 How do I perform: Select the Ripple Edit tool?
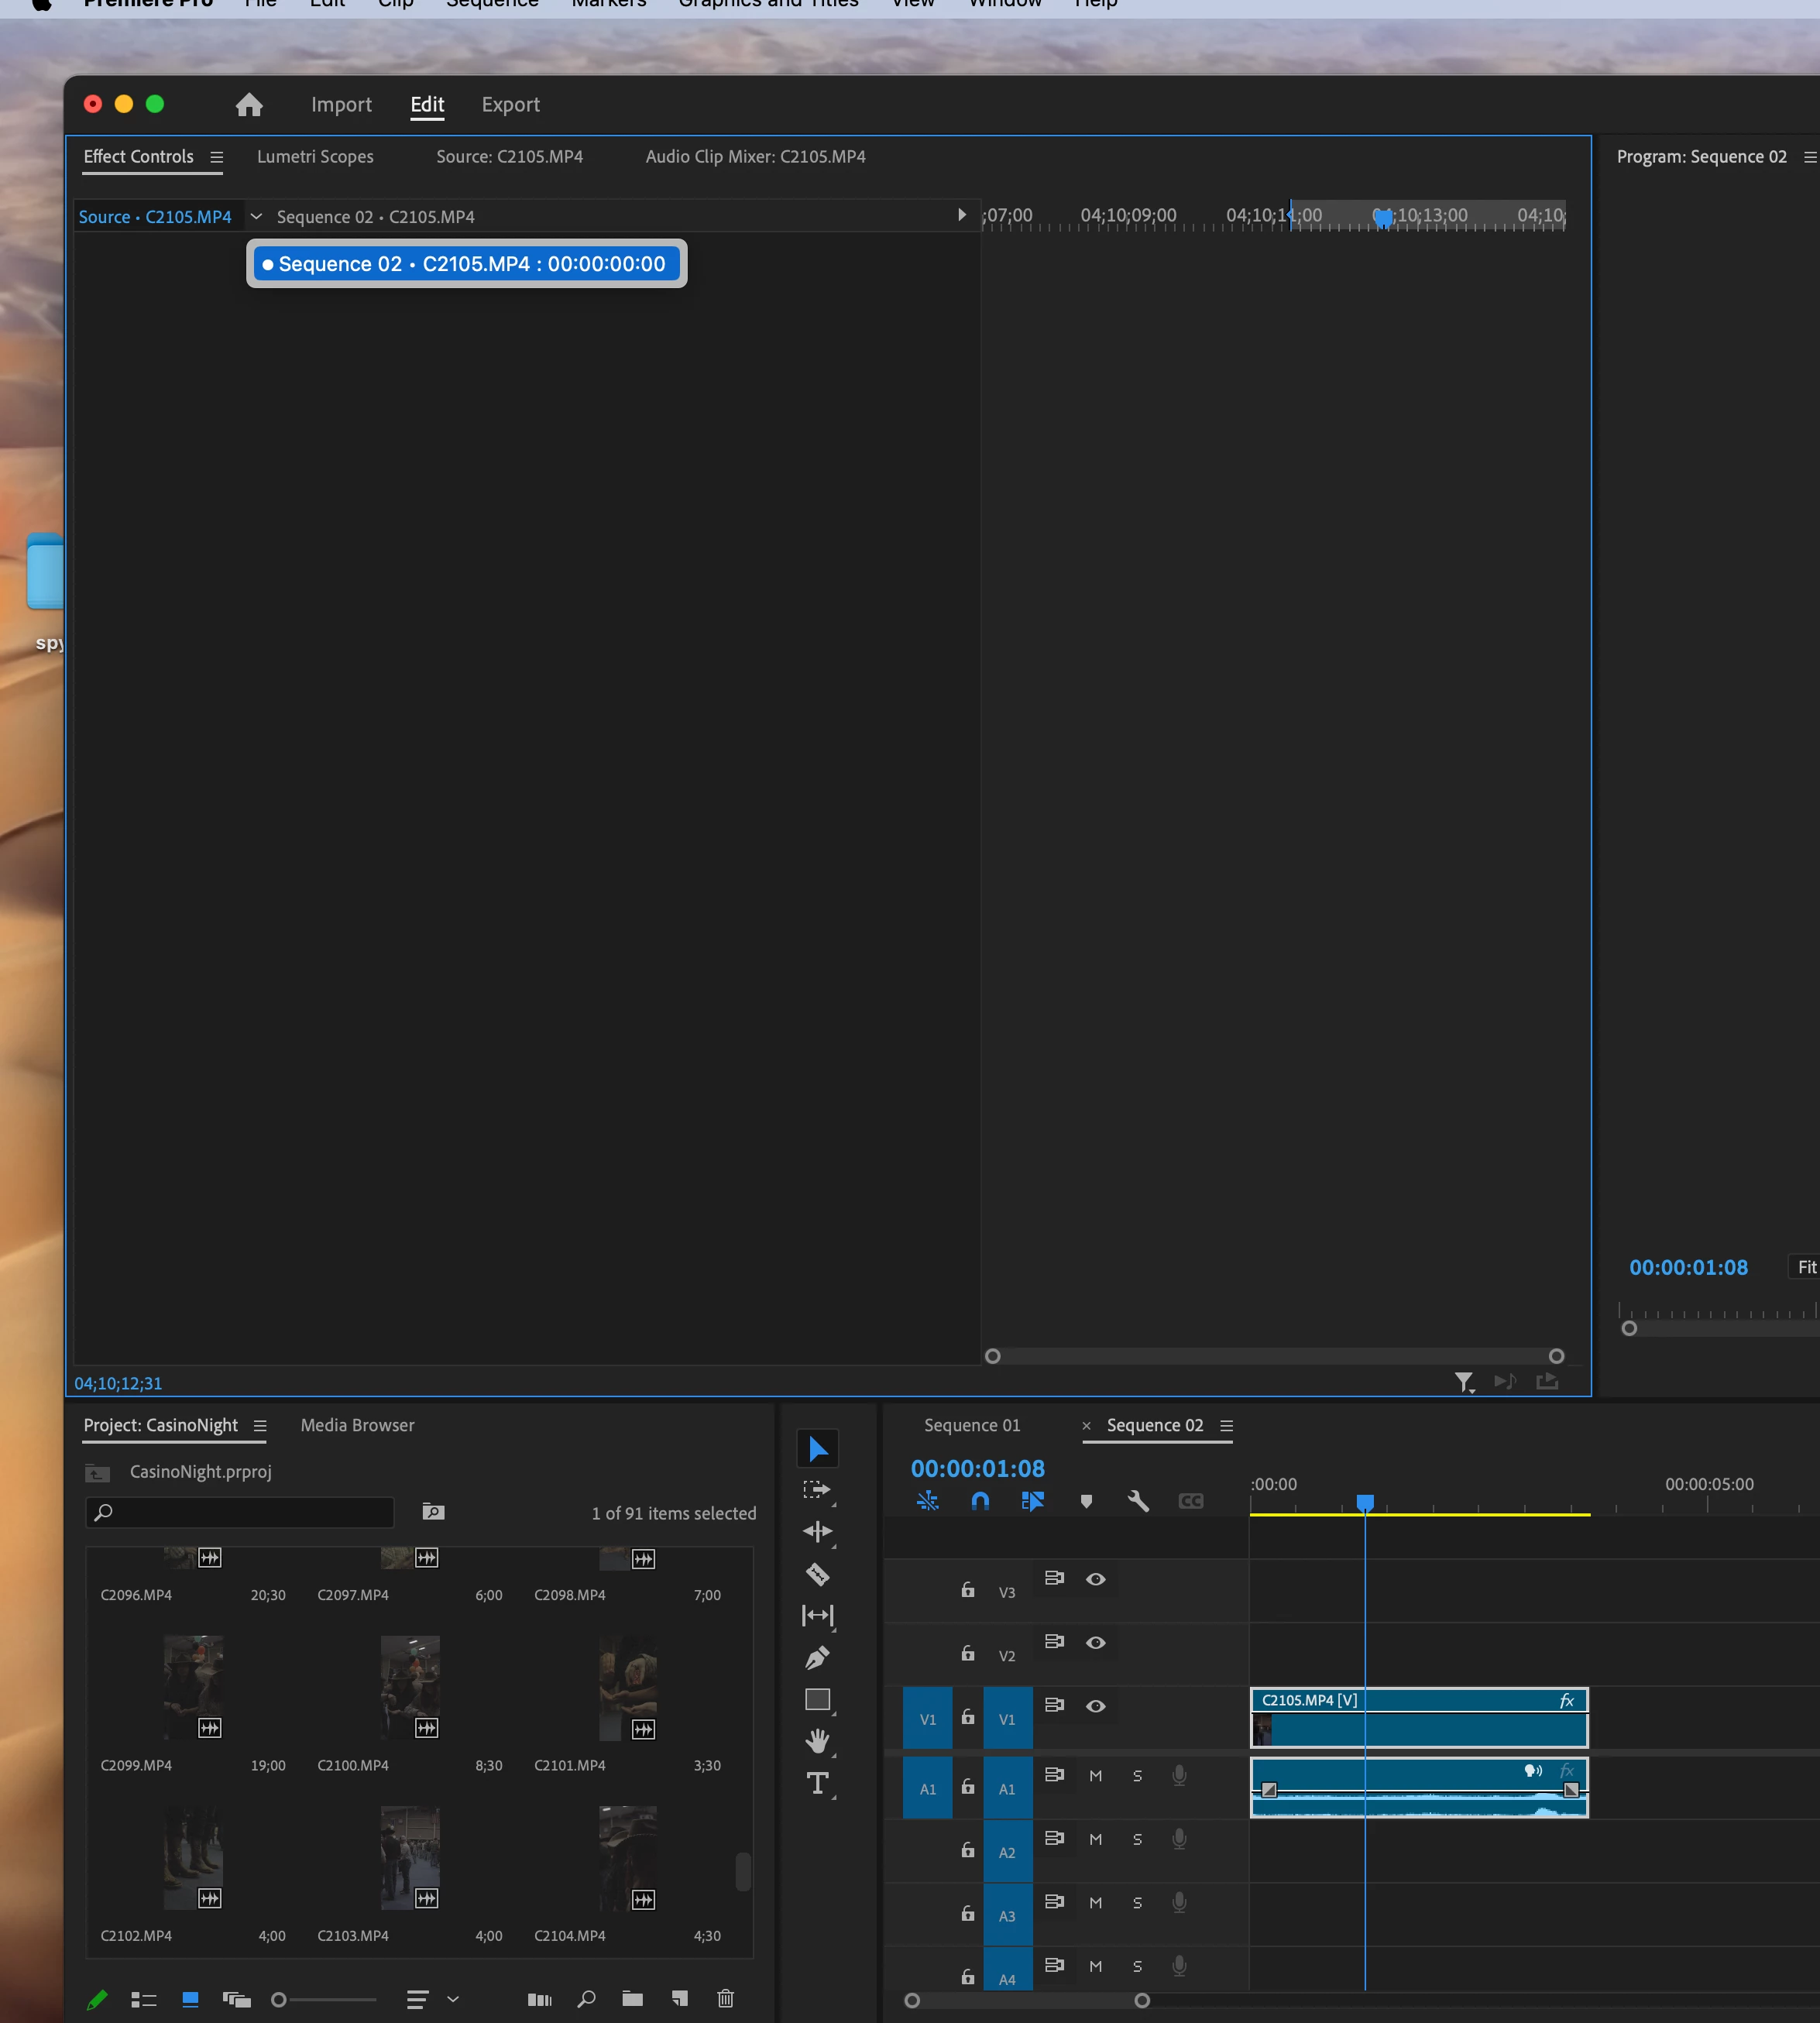click(817, 1532)
